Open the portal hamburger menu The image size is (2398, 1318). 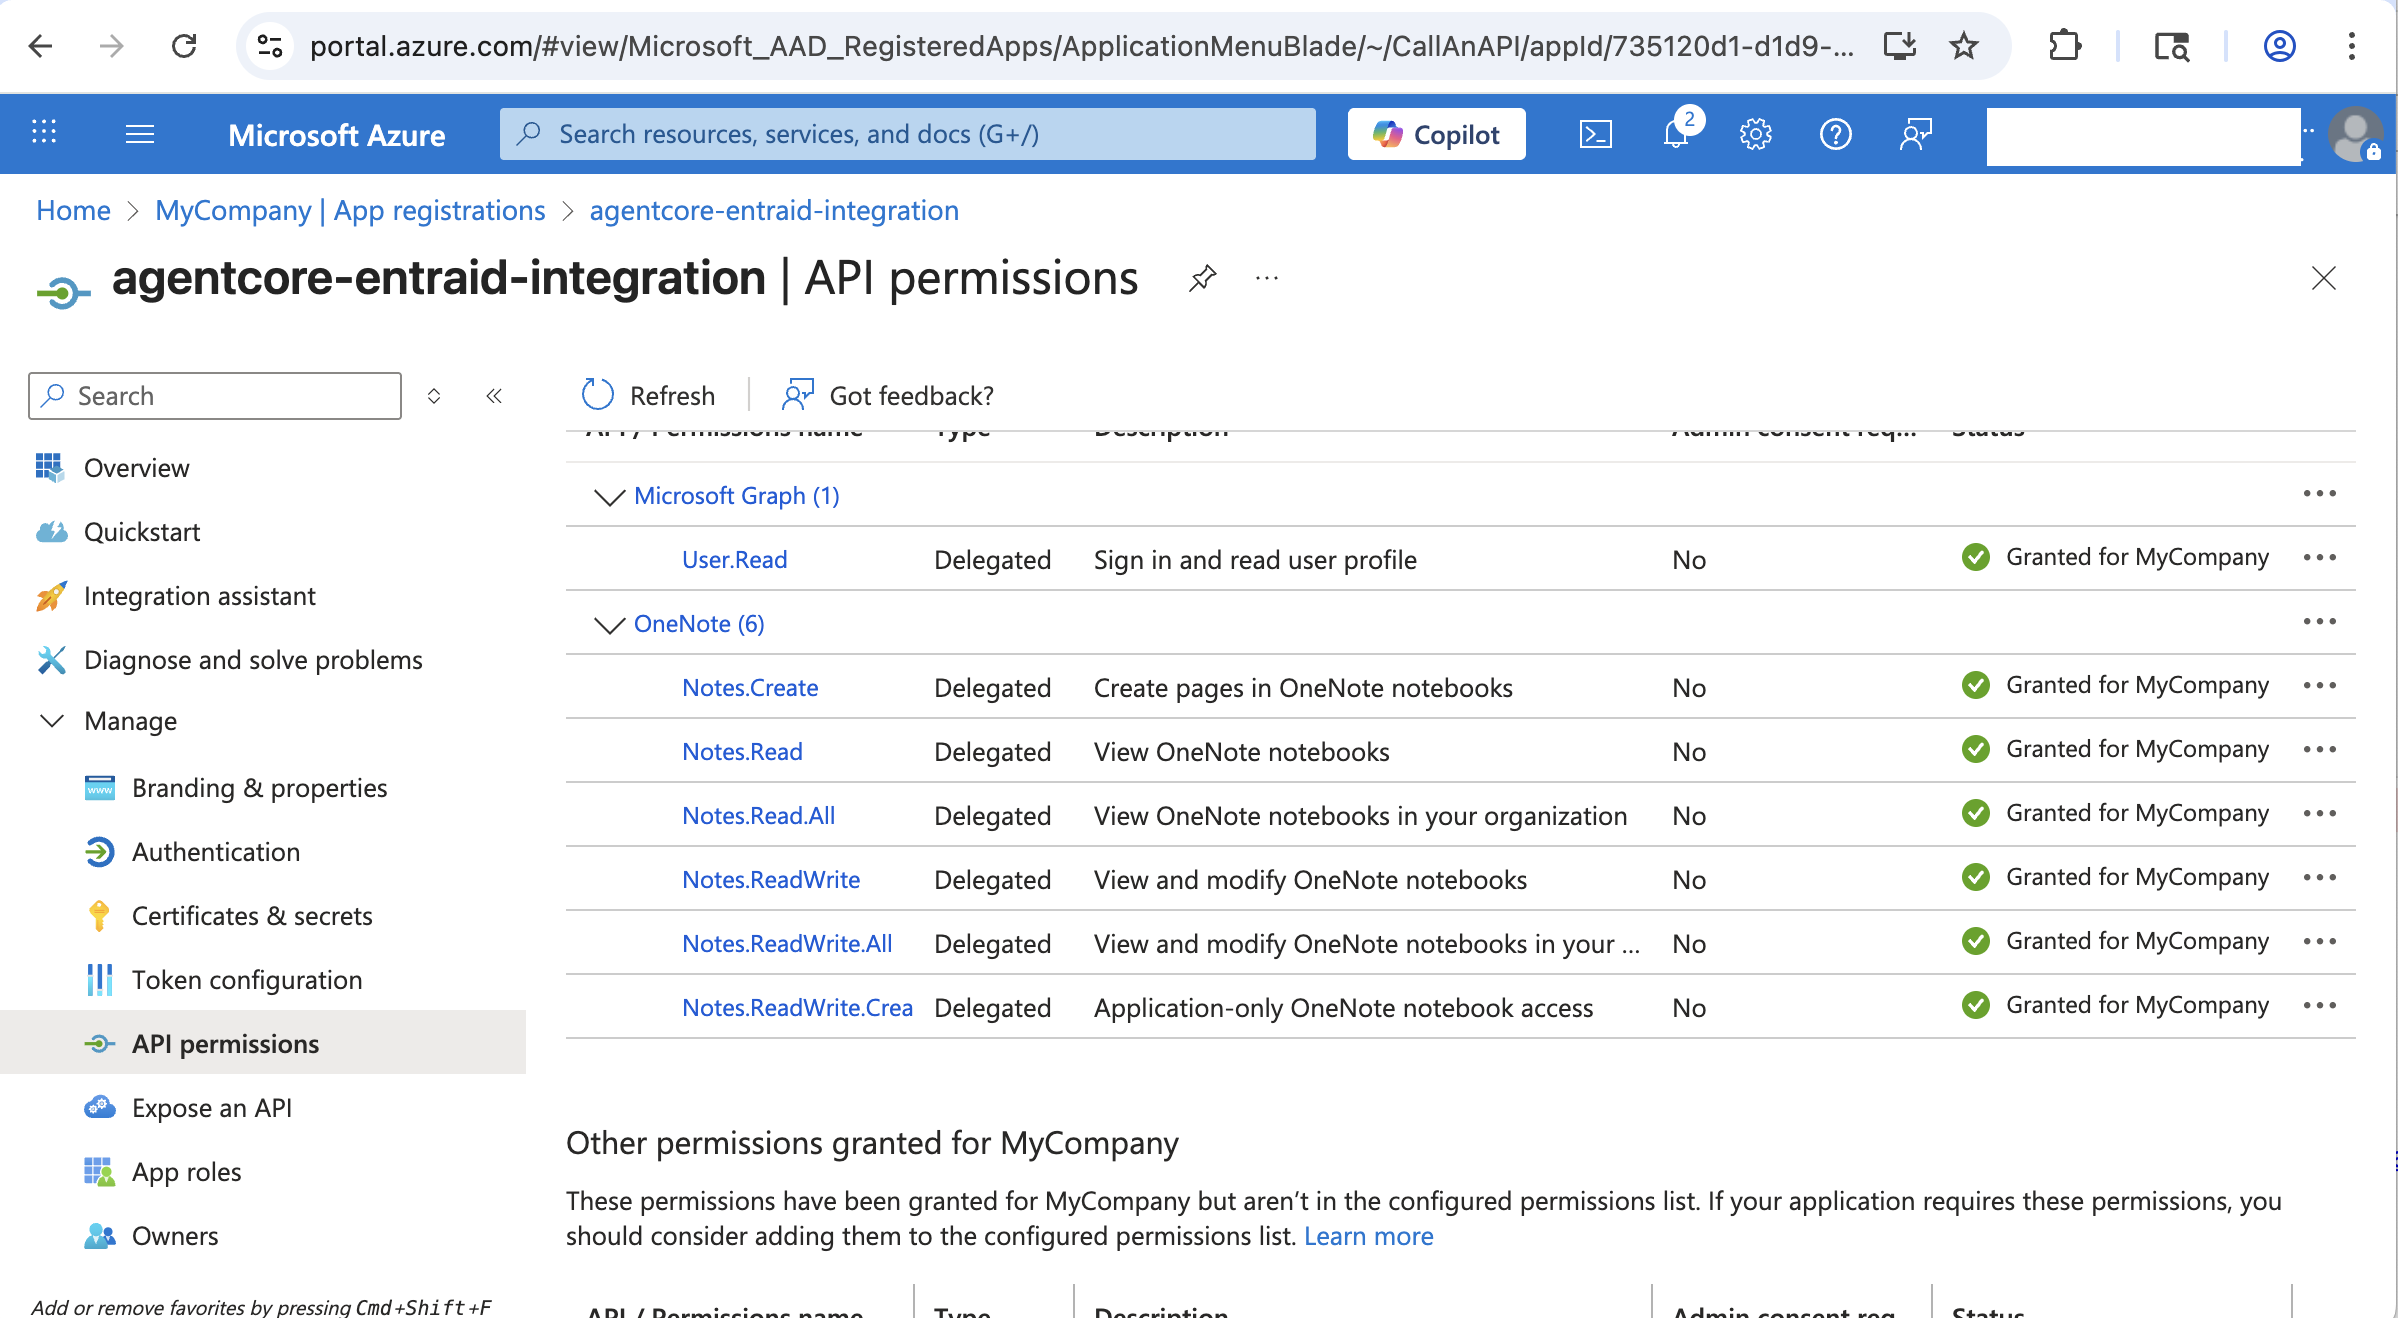tap(140, 133)
